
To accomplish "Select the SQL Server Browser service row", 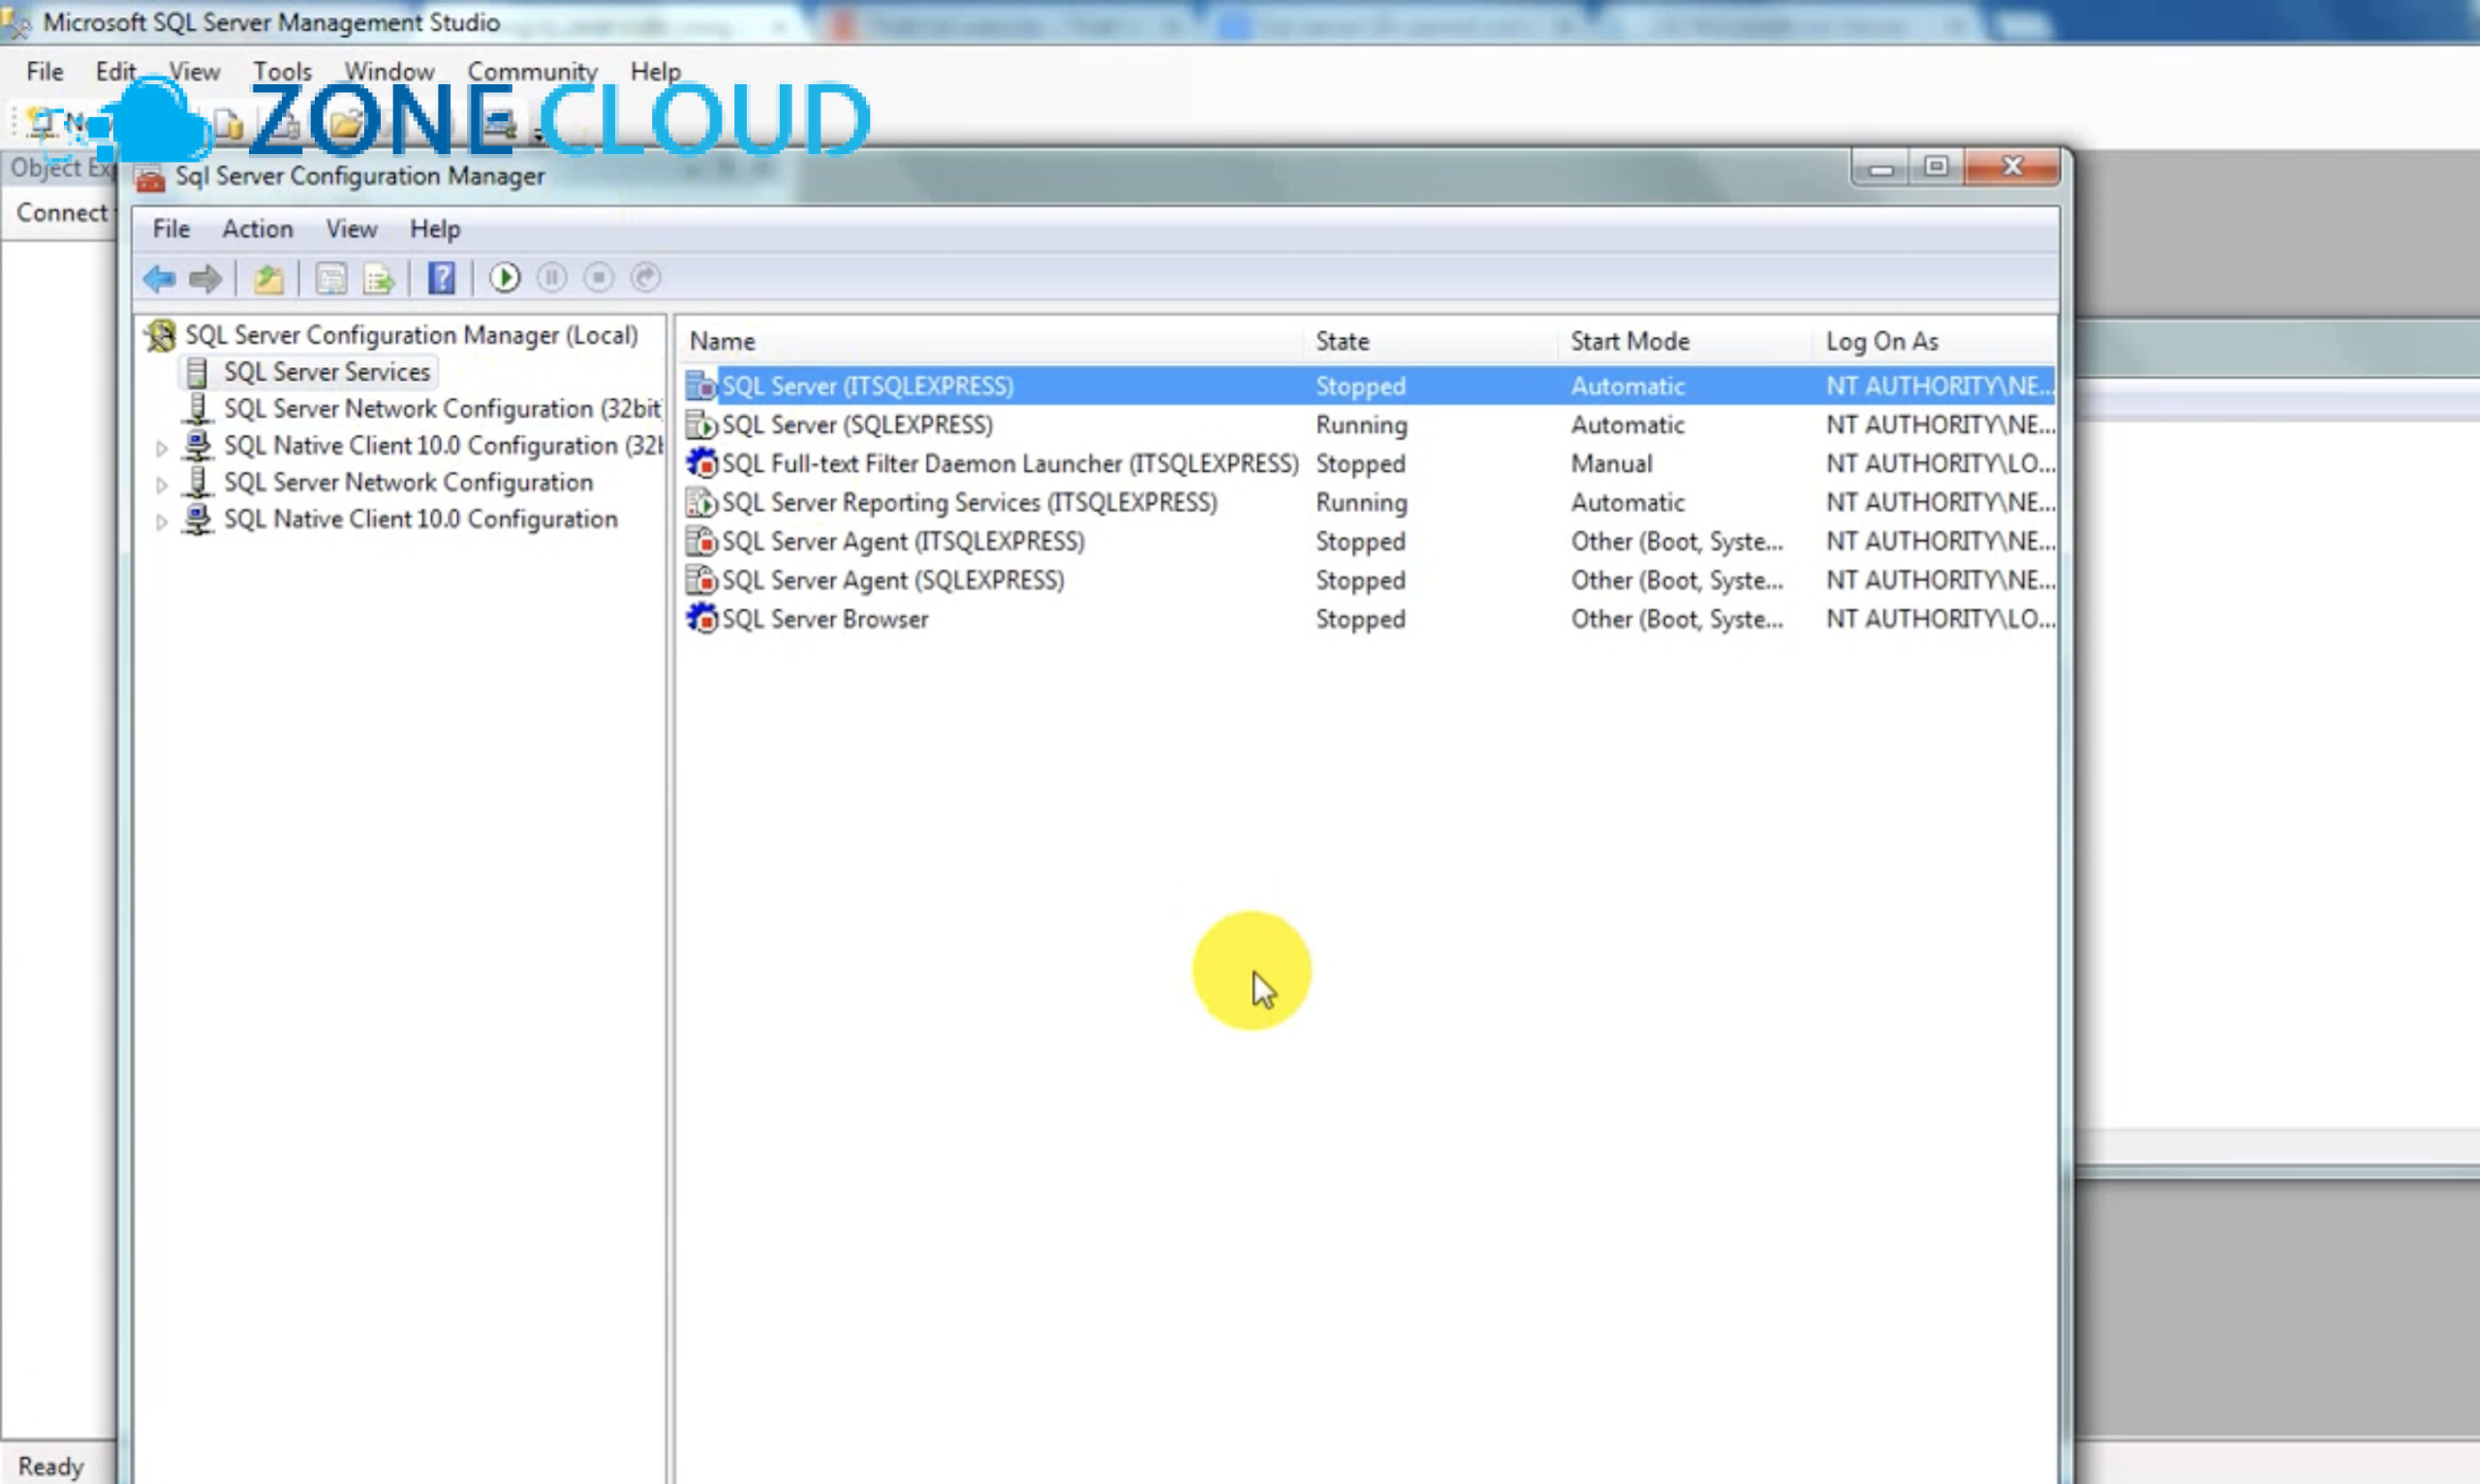I will pyautogui.click(x=1369, y=619).
